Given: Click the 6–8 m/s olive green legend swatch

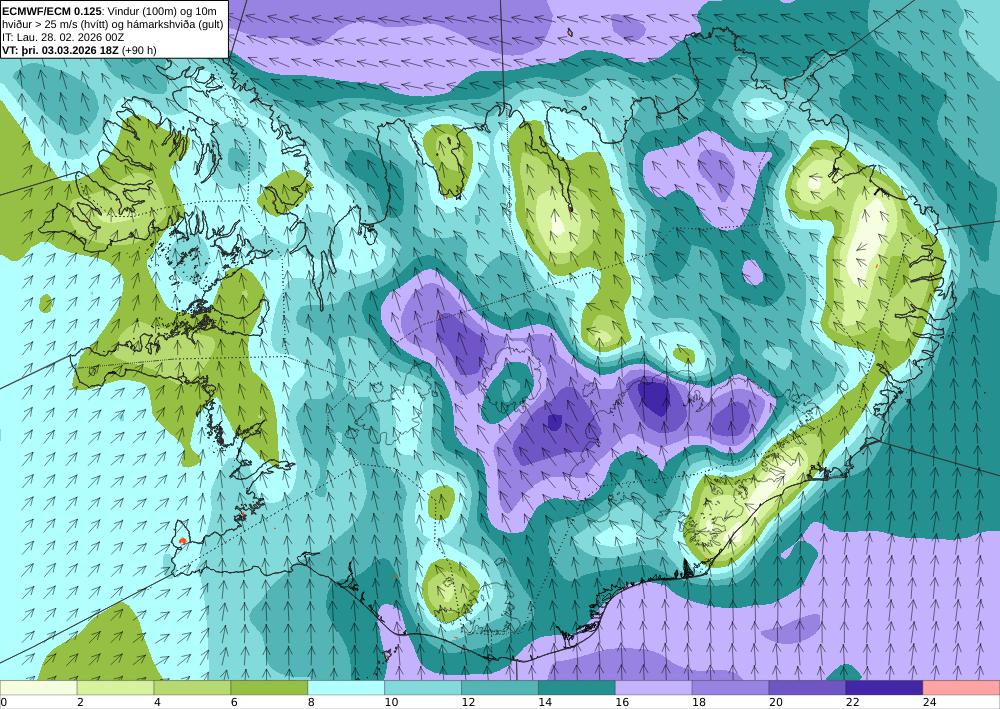Looking at the screenshot, I should pos(269,687).
